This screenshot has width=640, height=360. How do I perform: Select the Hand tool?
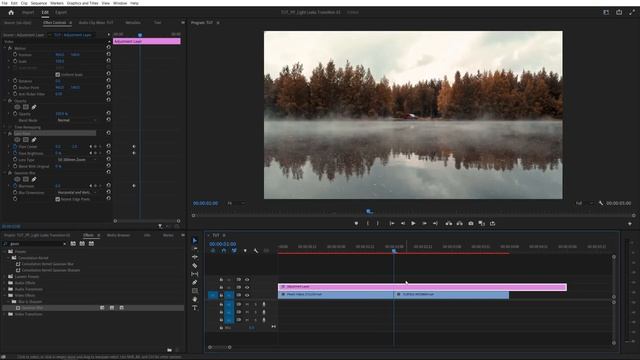pos(195,300)
